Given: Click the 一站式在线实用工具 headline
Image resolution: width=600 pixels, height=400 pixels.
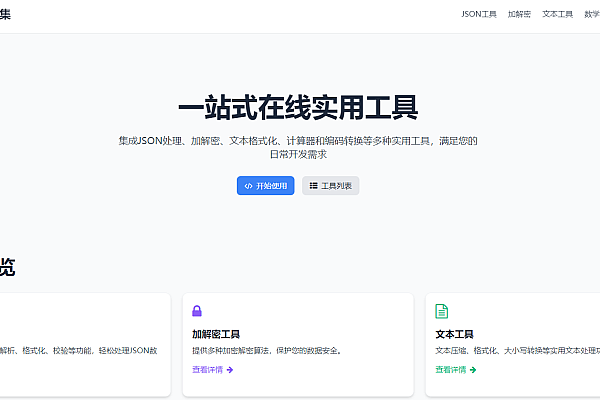Looking at the screenshot, I should point(298,108).
